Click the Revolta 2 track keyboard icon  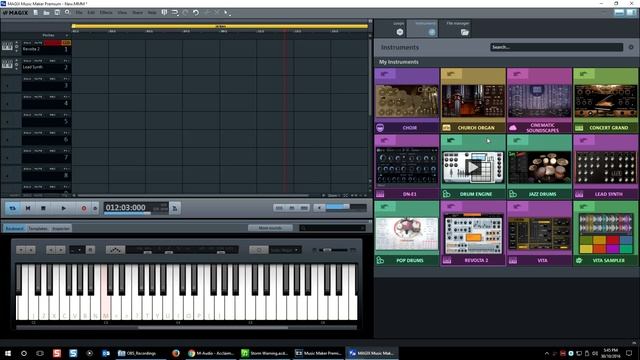click(x=7, y=47)
